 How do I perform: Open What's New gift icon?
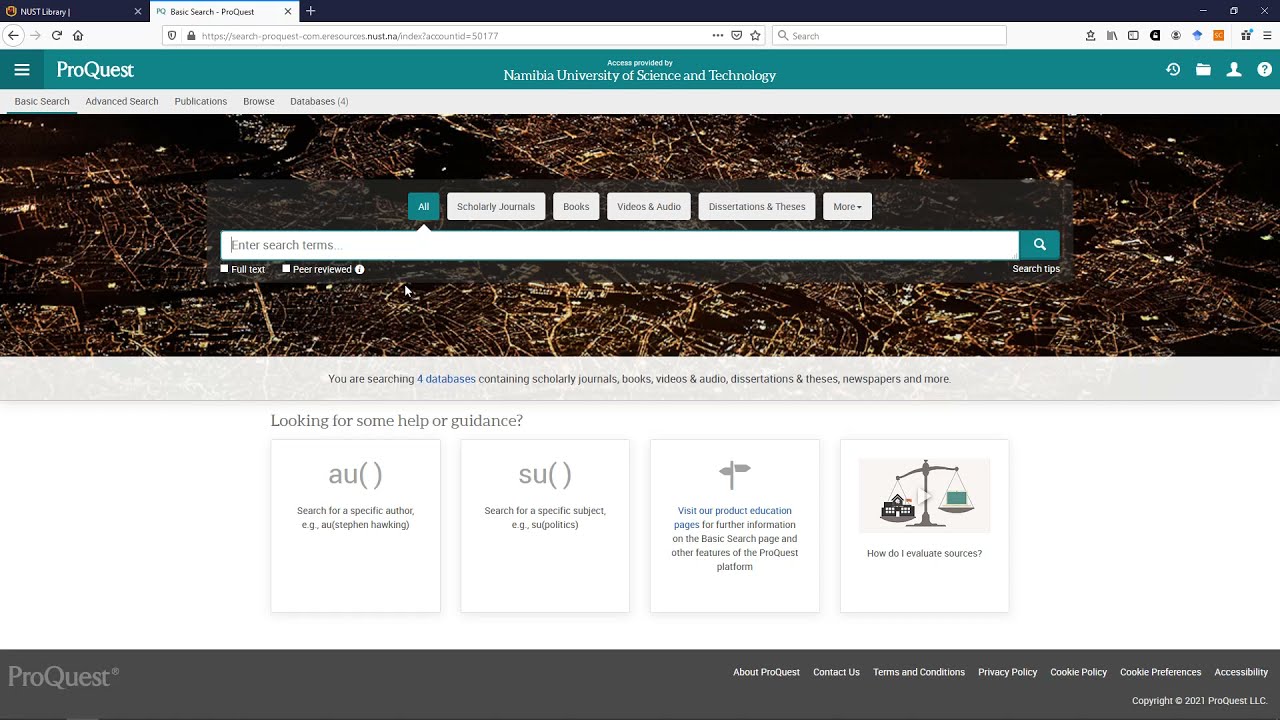pos(1246,35)
